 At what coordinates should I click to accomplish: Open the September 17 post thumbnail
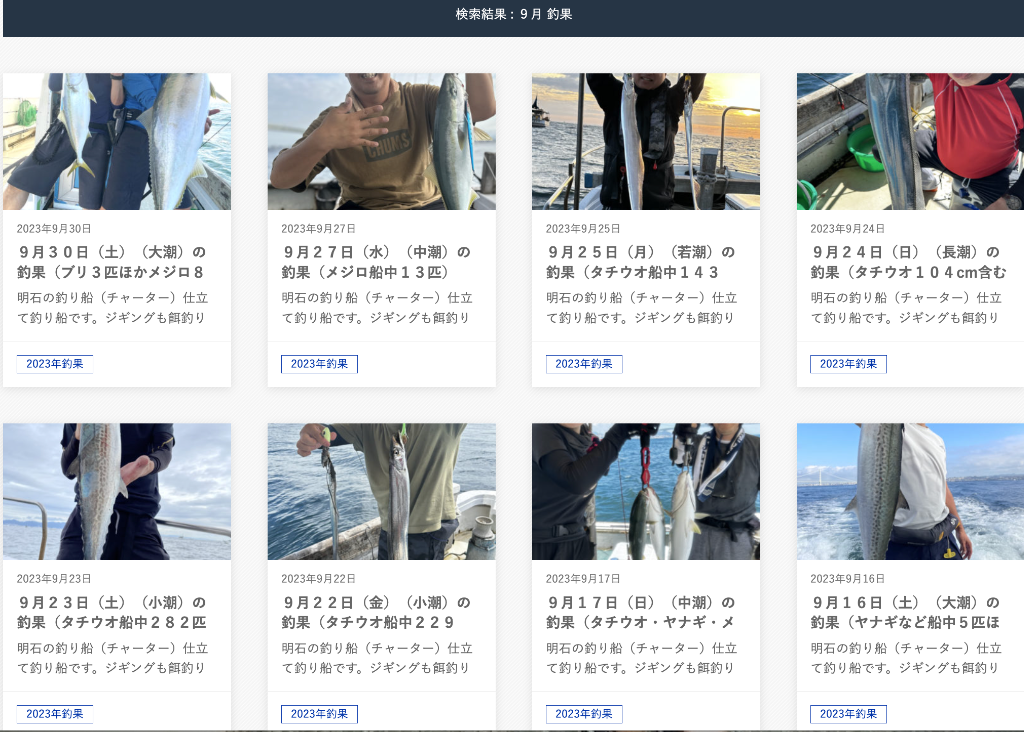tap(646, 491)
